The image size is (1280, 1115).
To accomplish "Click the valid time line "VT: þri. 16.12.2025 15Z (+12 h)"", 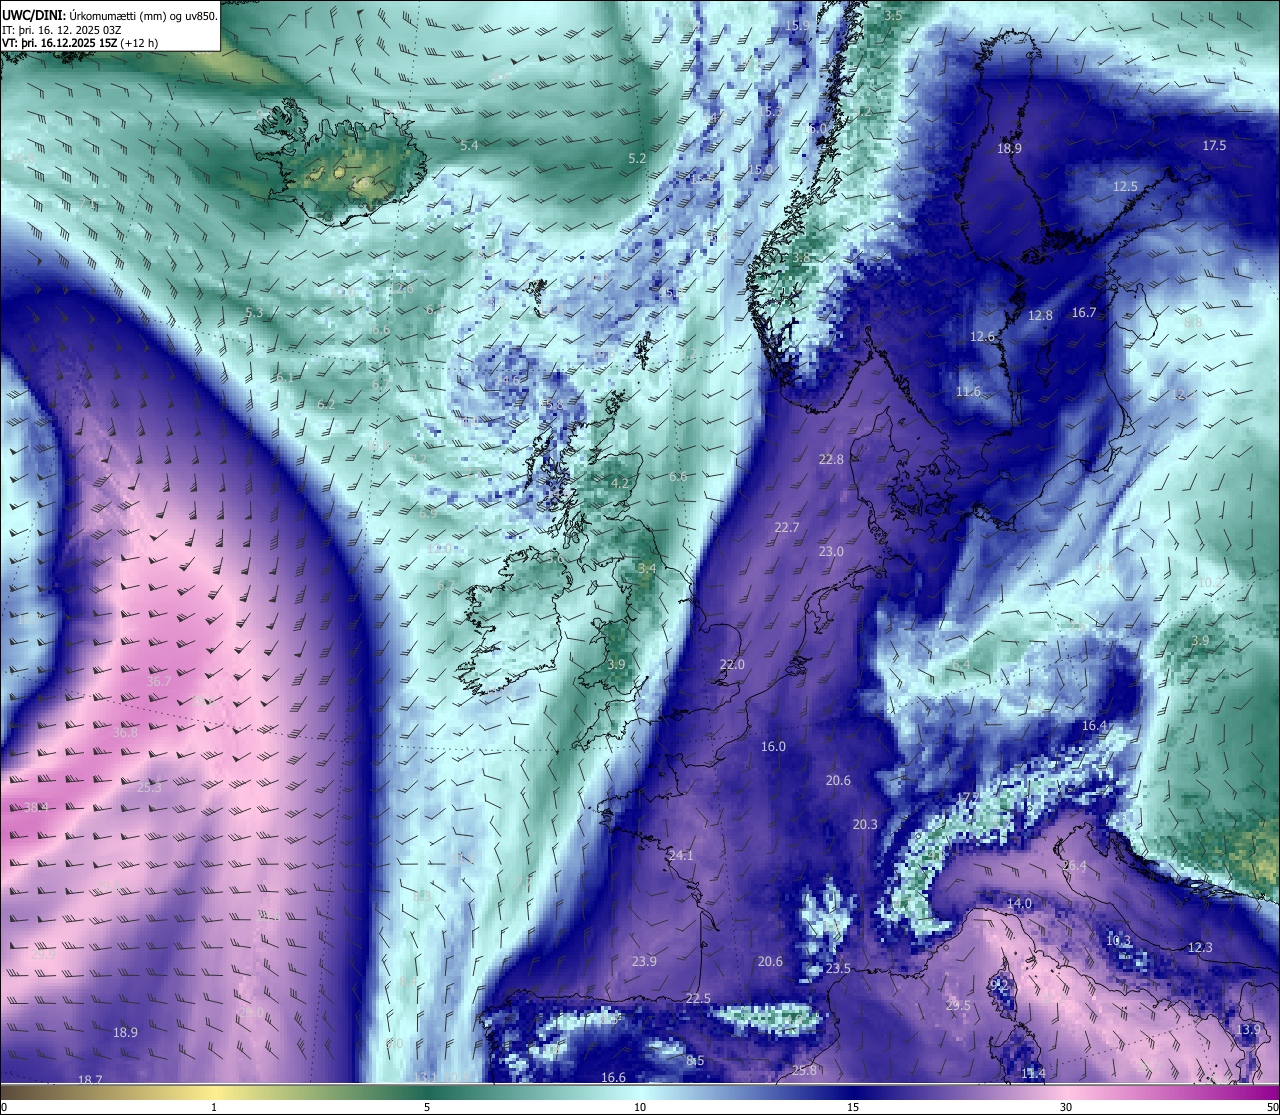I will pyautogui.click(x=80, y=43).
